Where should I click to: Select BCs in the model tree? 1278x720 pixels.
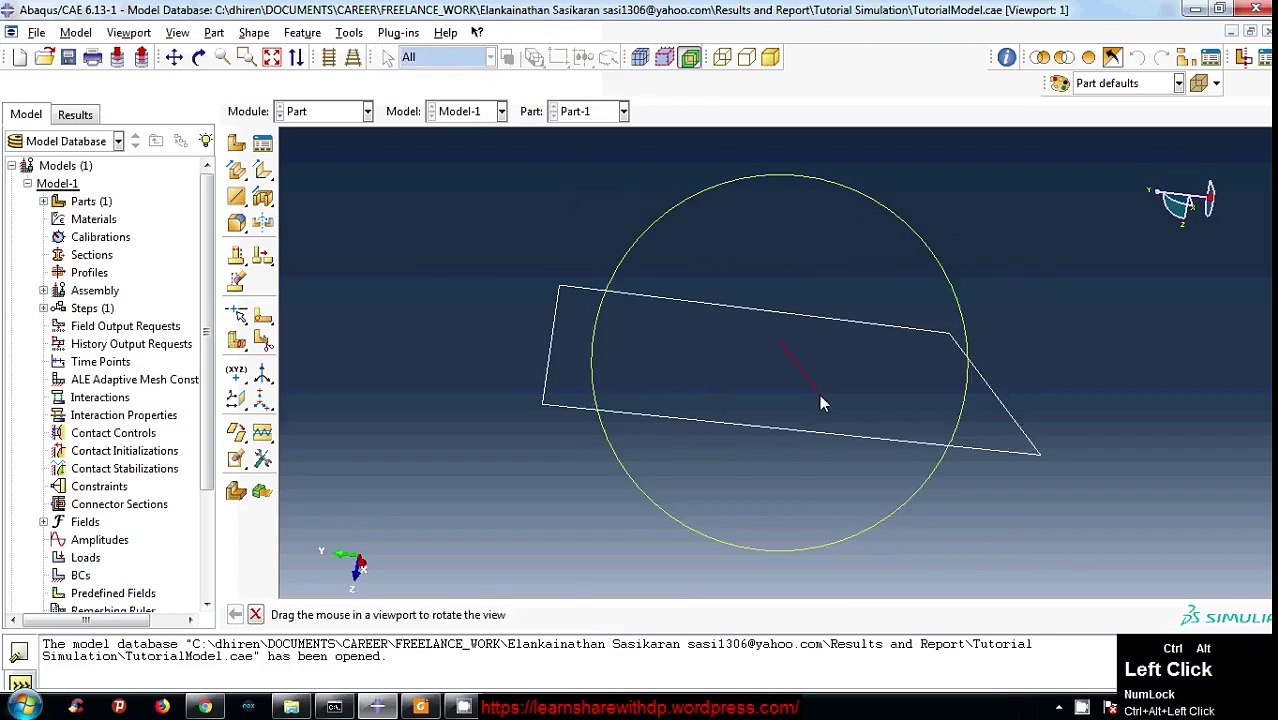(x=80, y=576)
